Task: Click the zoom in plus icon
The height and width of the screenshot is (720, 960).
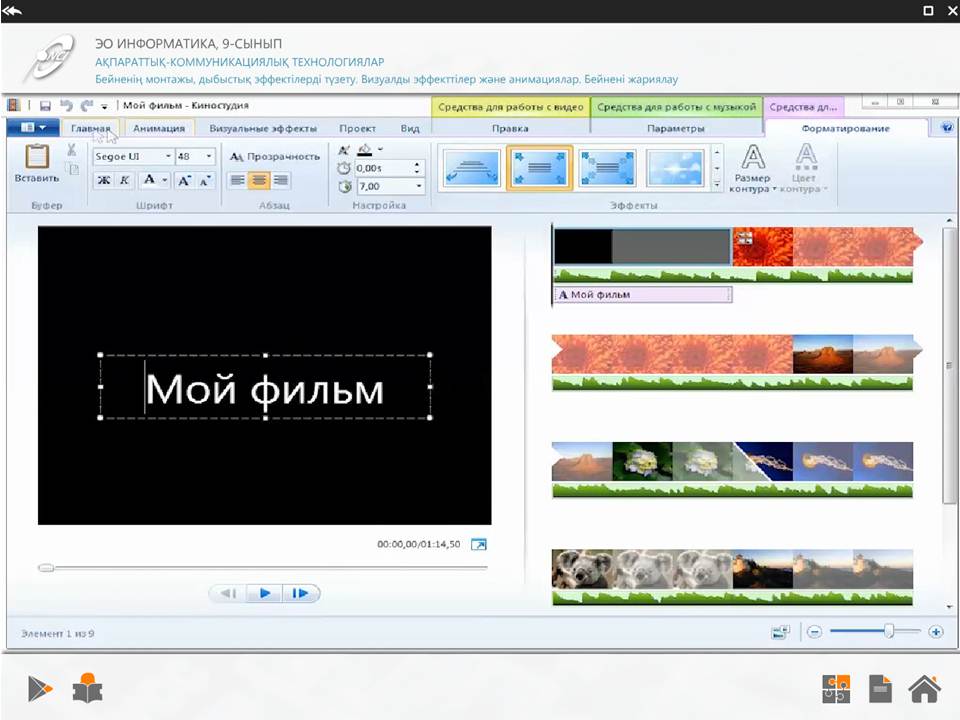Action: [x=936, y=632]
